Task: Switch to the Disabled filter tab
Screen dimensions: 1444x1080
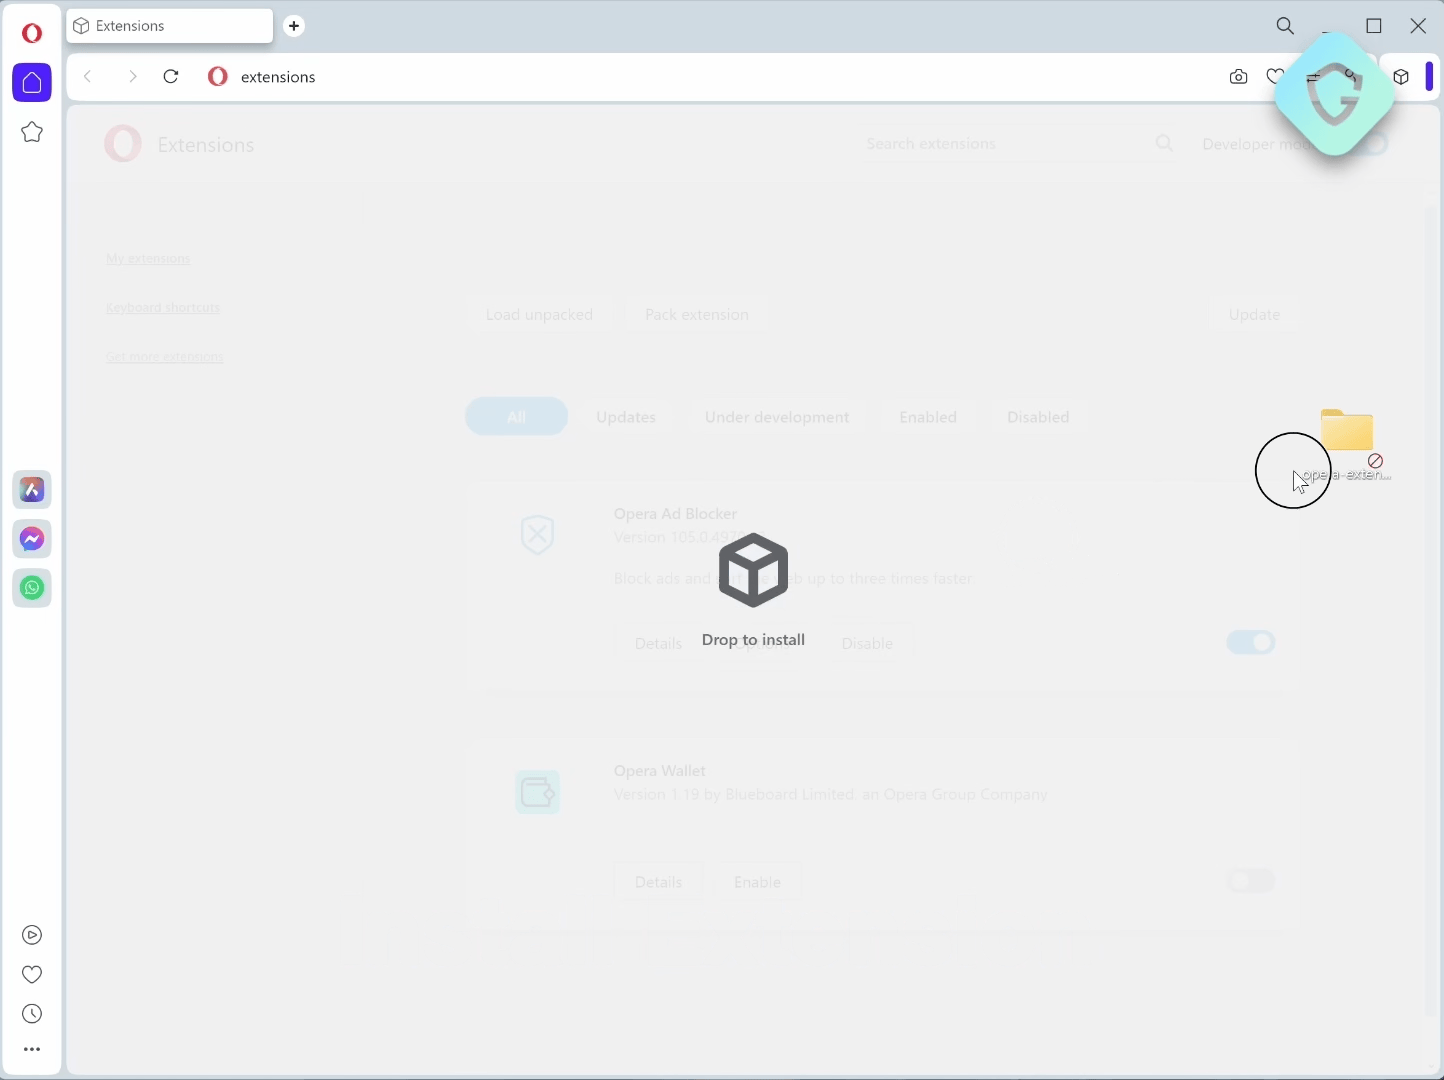Action: 1039,418
